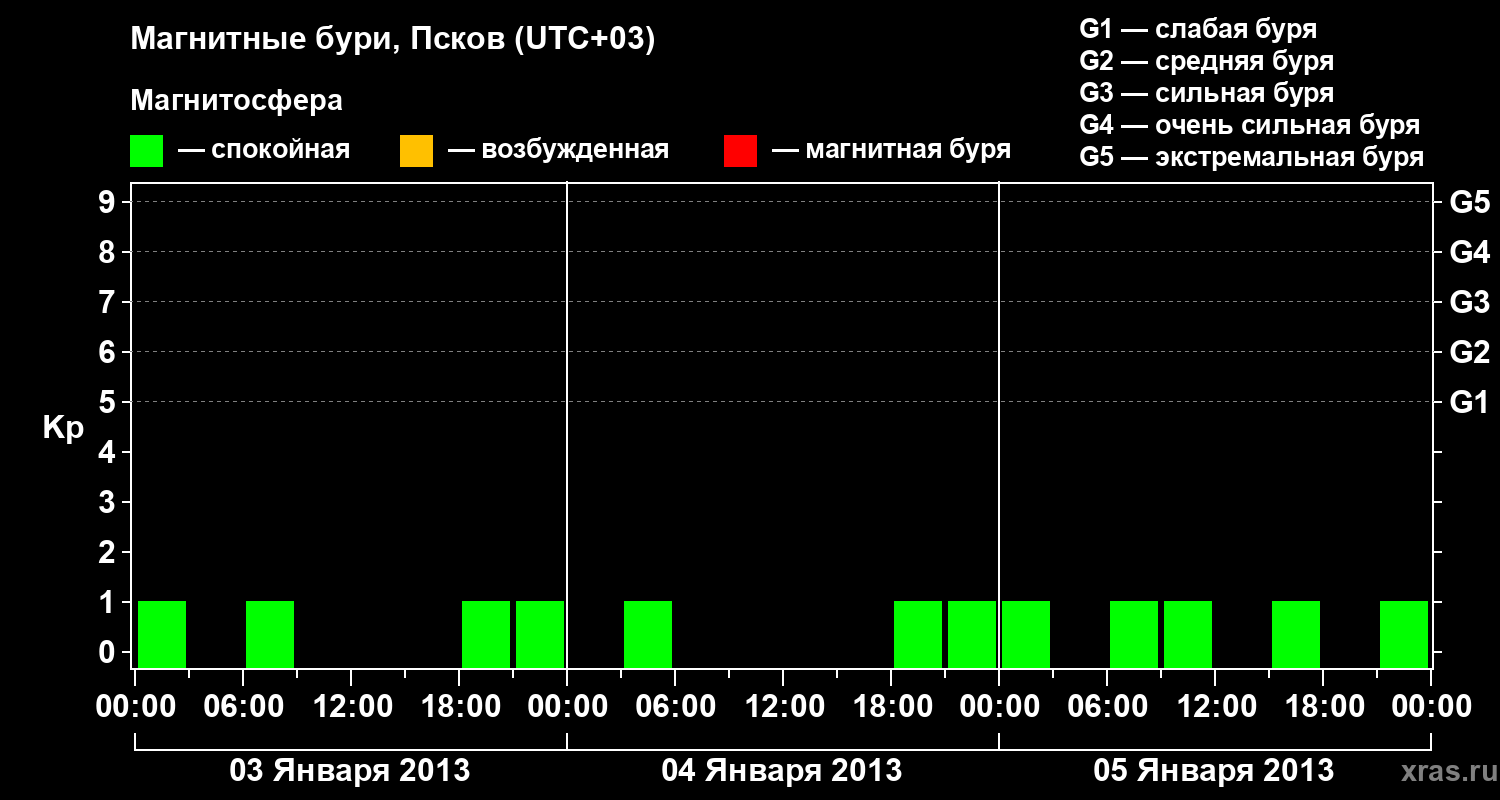Select the 21:00–00:00 bar on 03 Января
1500x800 pixels.
[540, 634]
